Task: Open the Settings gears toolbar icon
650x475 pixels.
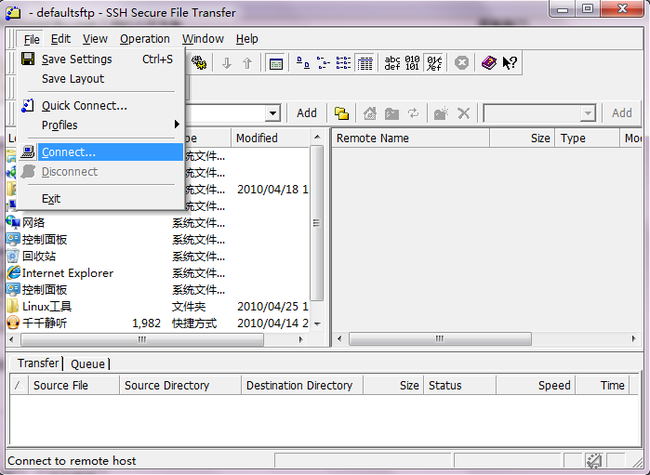Action: pyautogui.click(x=199, y=63)
